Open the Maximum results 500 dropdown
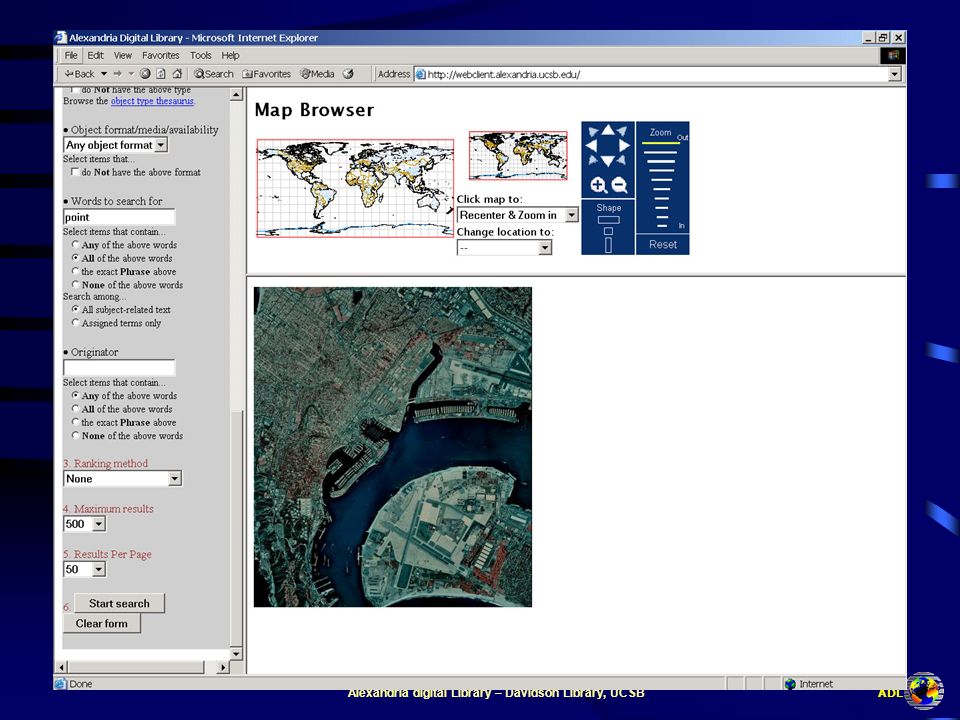The width and height of the screenshot is (960, 720). pyautogui.click(x=84, y=524)
